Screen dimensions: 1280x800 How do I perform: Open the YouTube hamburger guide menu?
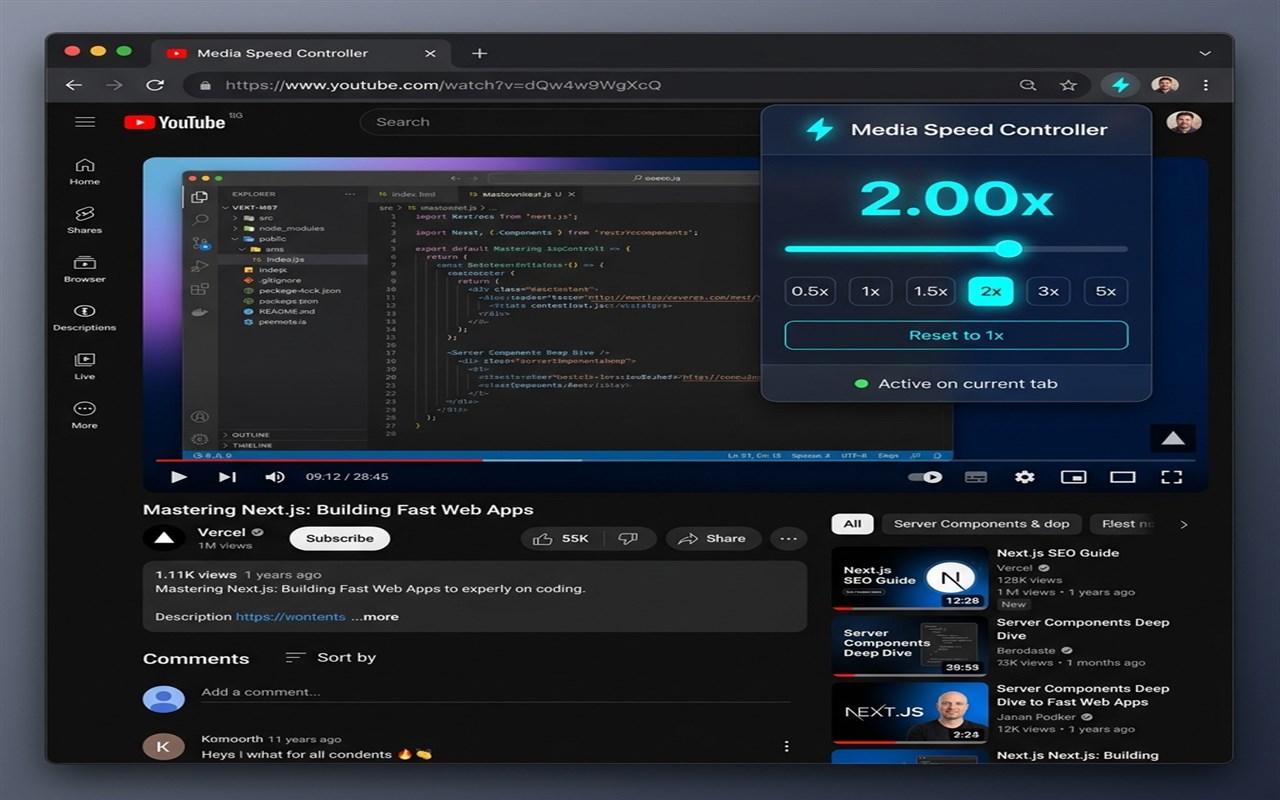tap(85, 122)
